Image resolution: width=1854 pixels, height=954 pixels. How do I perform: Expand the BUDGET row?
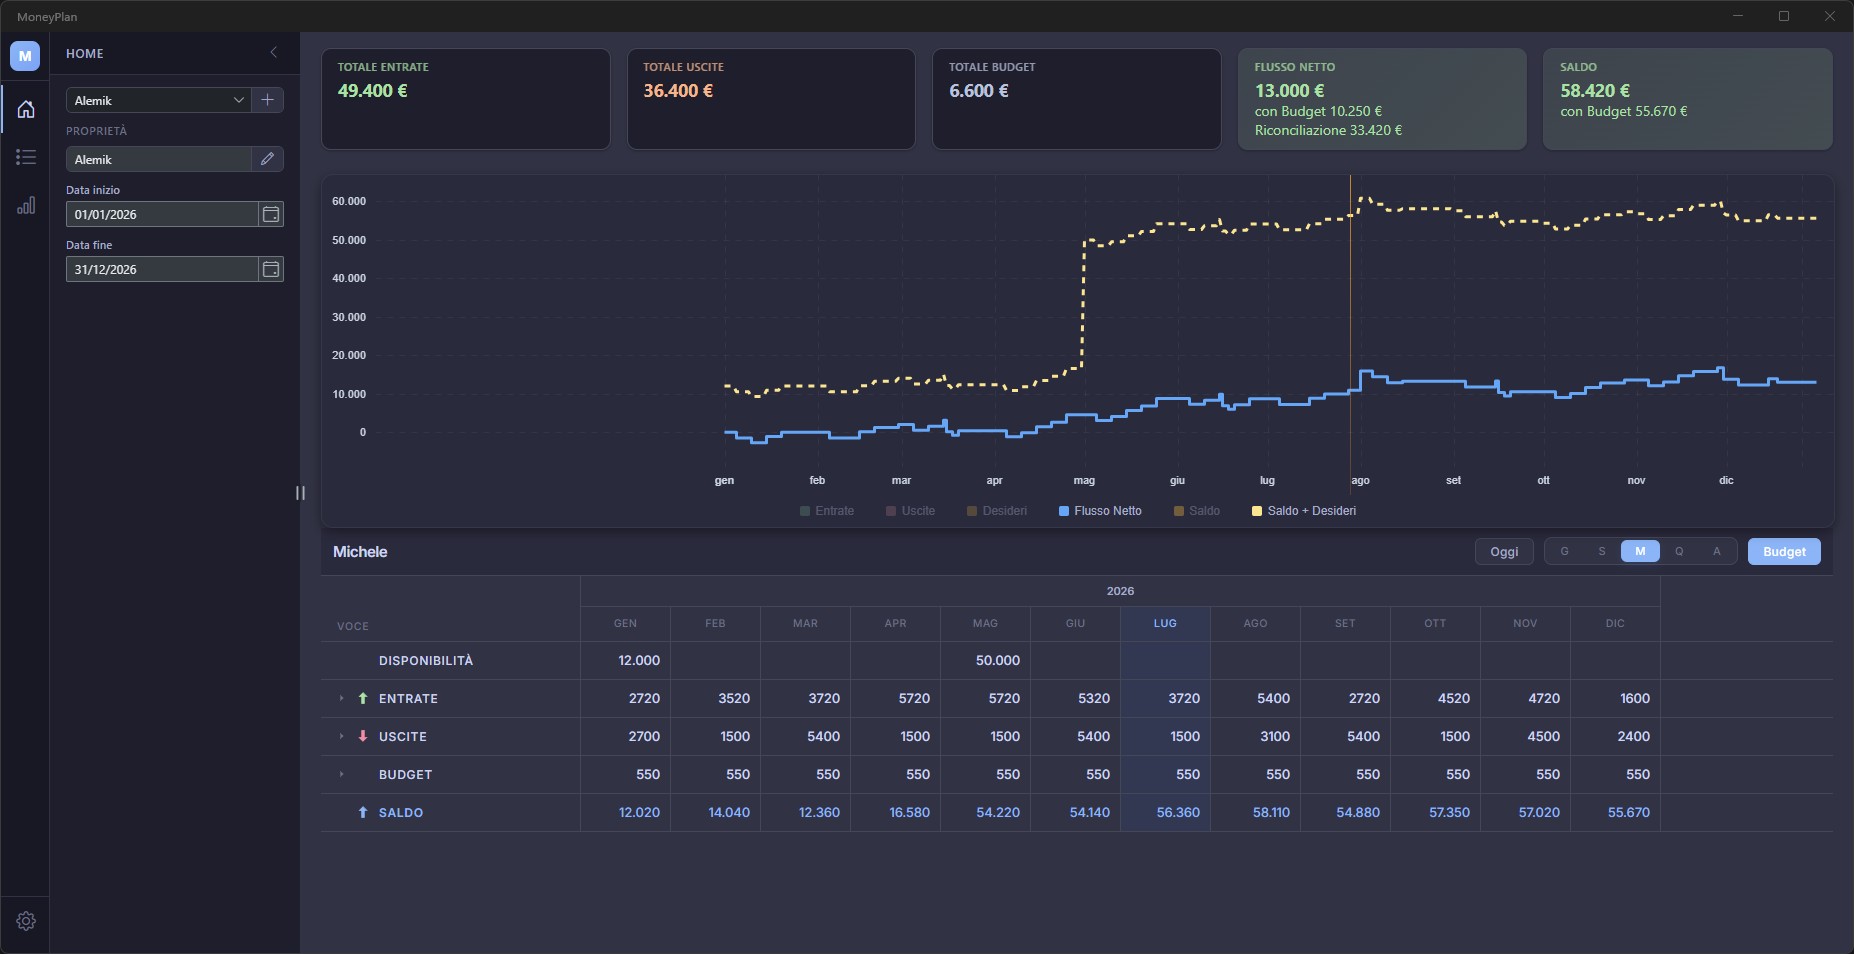coord(341,774)
